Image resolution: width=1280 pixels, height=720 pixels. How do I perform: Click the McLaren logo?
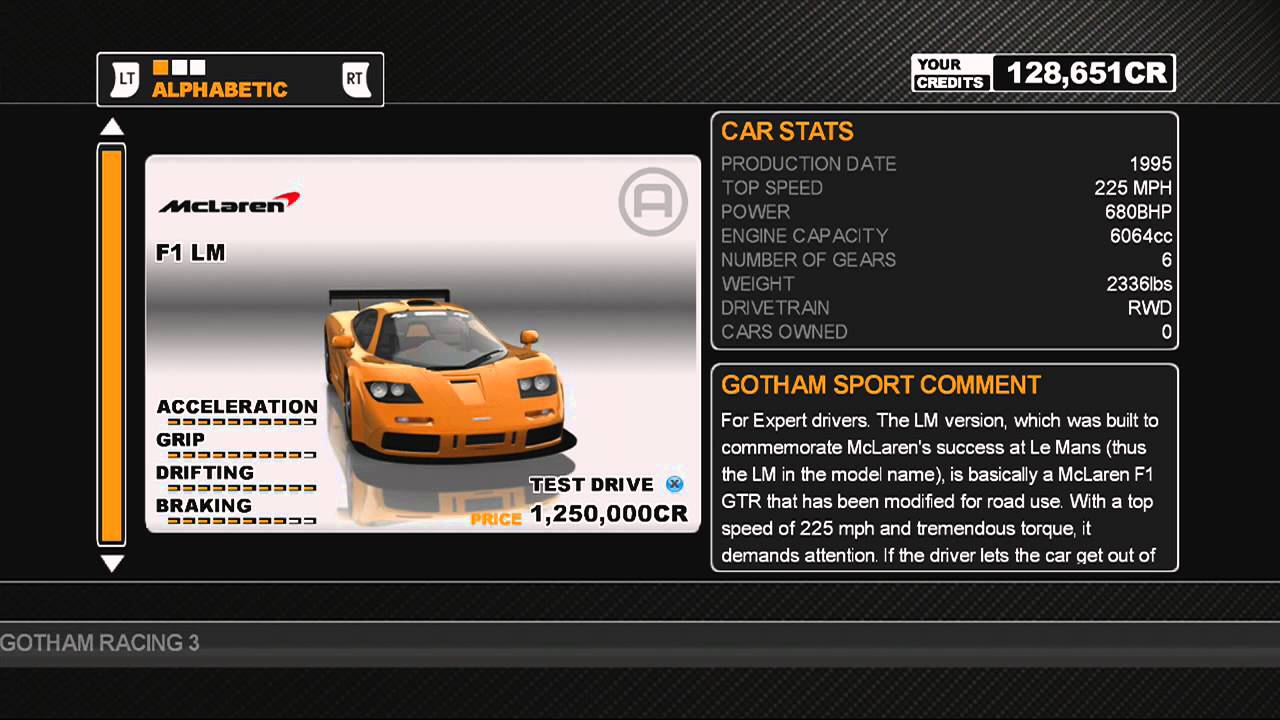click(229, 202)
